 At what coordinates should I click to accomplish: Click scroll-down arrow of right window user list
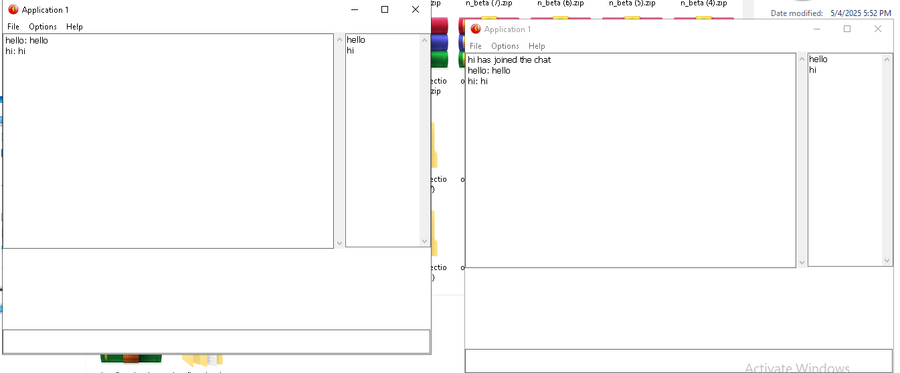point(887,261)
